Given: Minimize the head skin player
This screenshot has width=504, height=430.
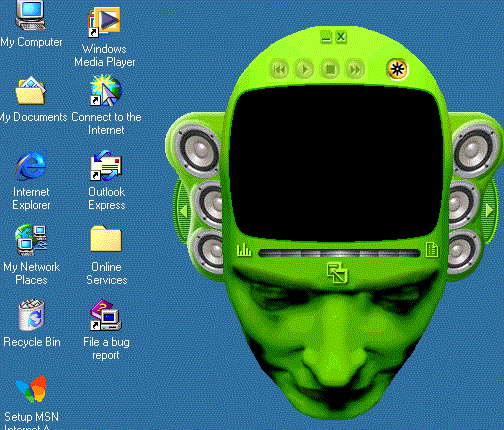Looking at the screenshot, I should pyautogui.click(x=326, y=37).
